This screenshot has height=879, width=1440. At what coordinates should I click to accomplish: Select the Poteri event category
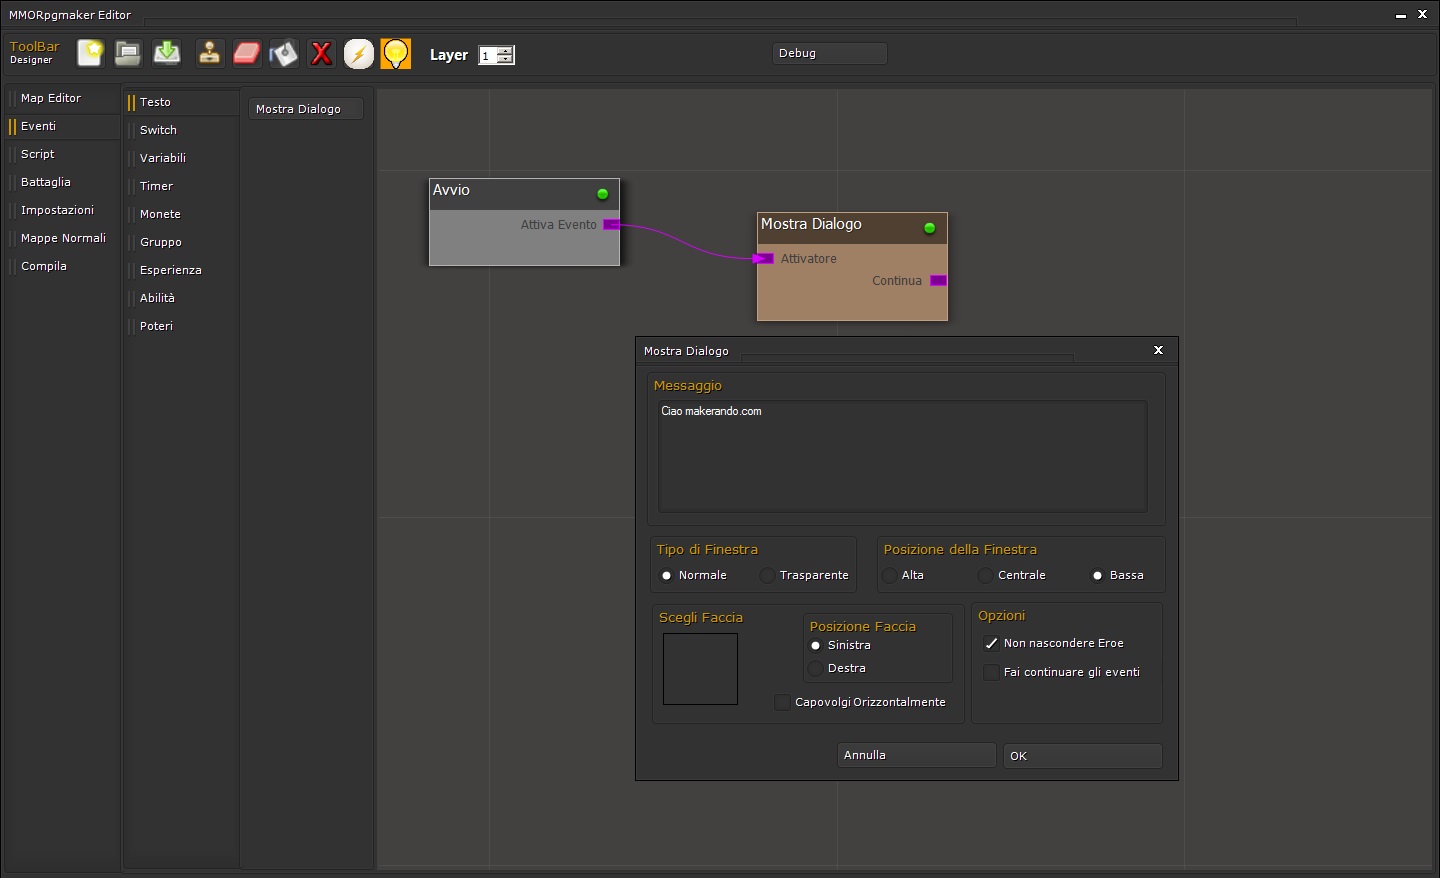pyautogui.click(x=181, y=326)
